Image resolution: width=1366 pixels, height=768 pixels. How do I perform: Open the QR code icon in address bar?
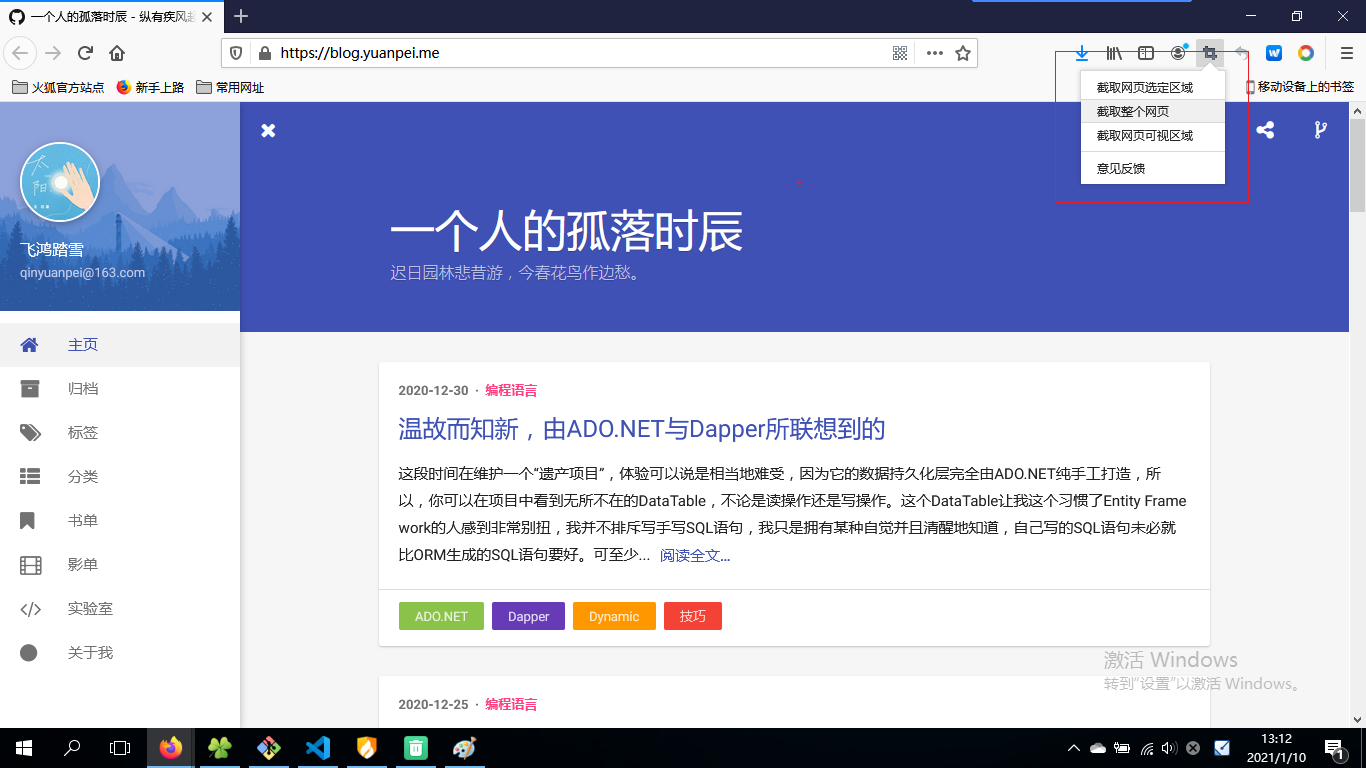coord(899,53)
